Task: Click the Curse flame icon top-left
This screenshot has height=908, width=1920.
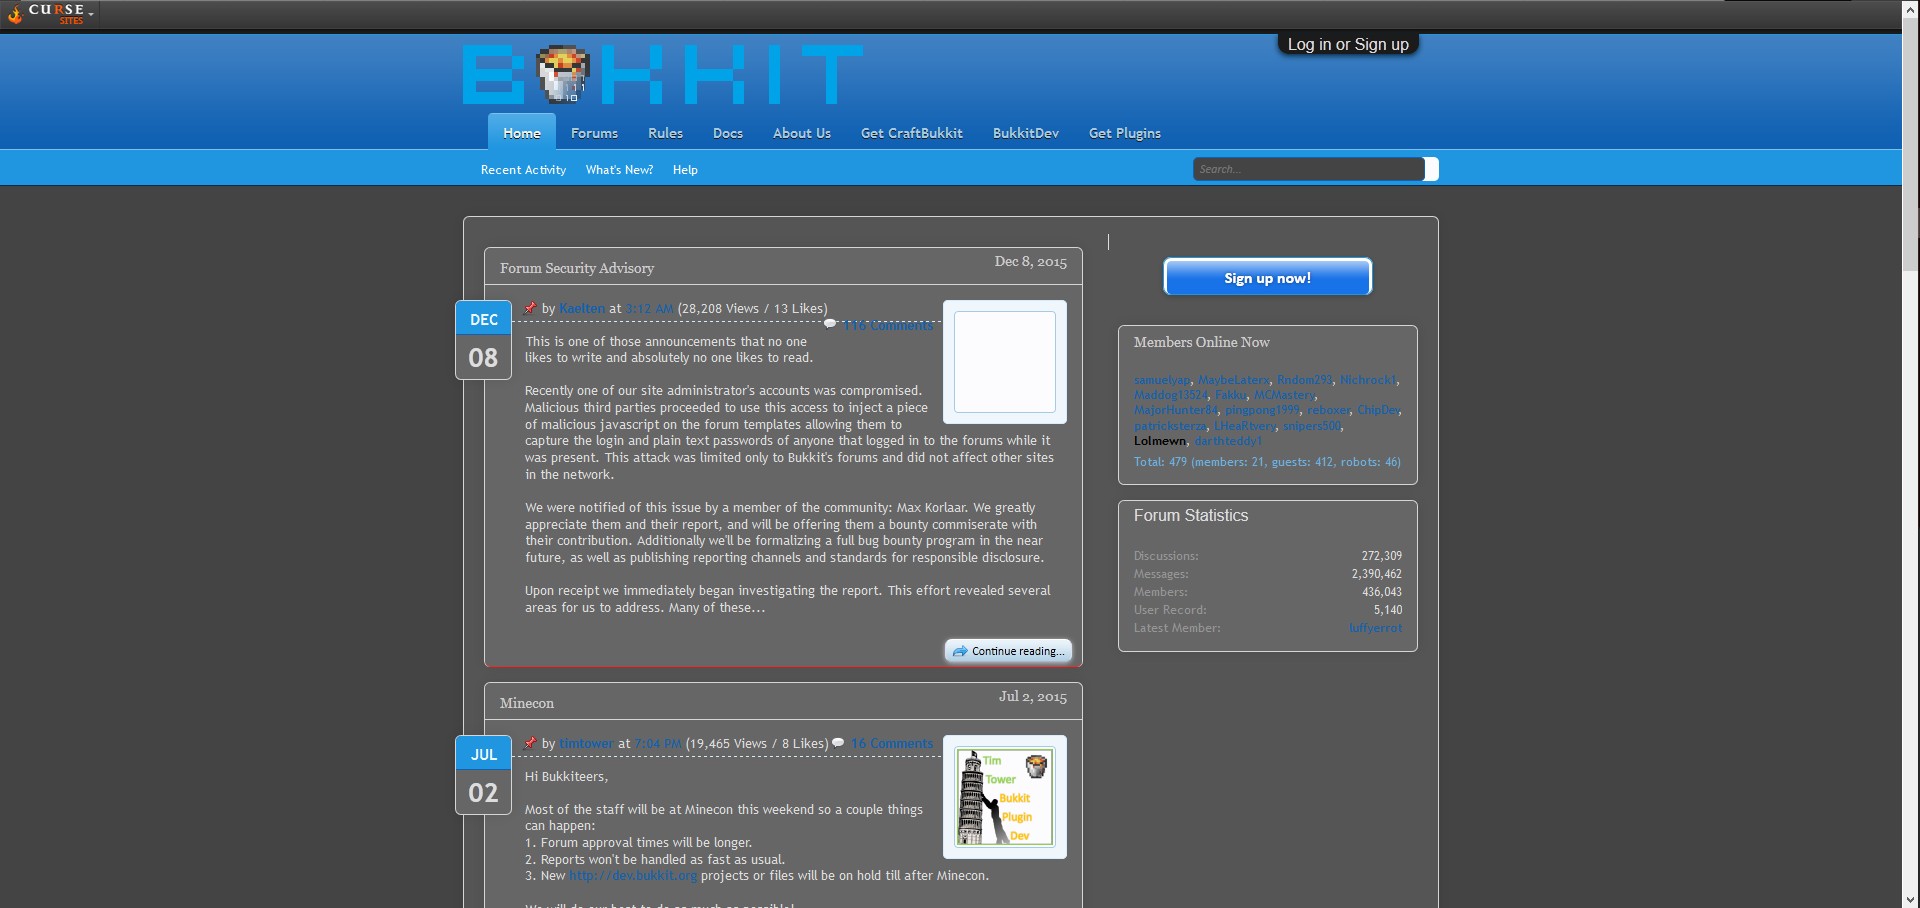Action: click(15, 14)
